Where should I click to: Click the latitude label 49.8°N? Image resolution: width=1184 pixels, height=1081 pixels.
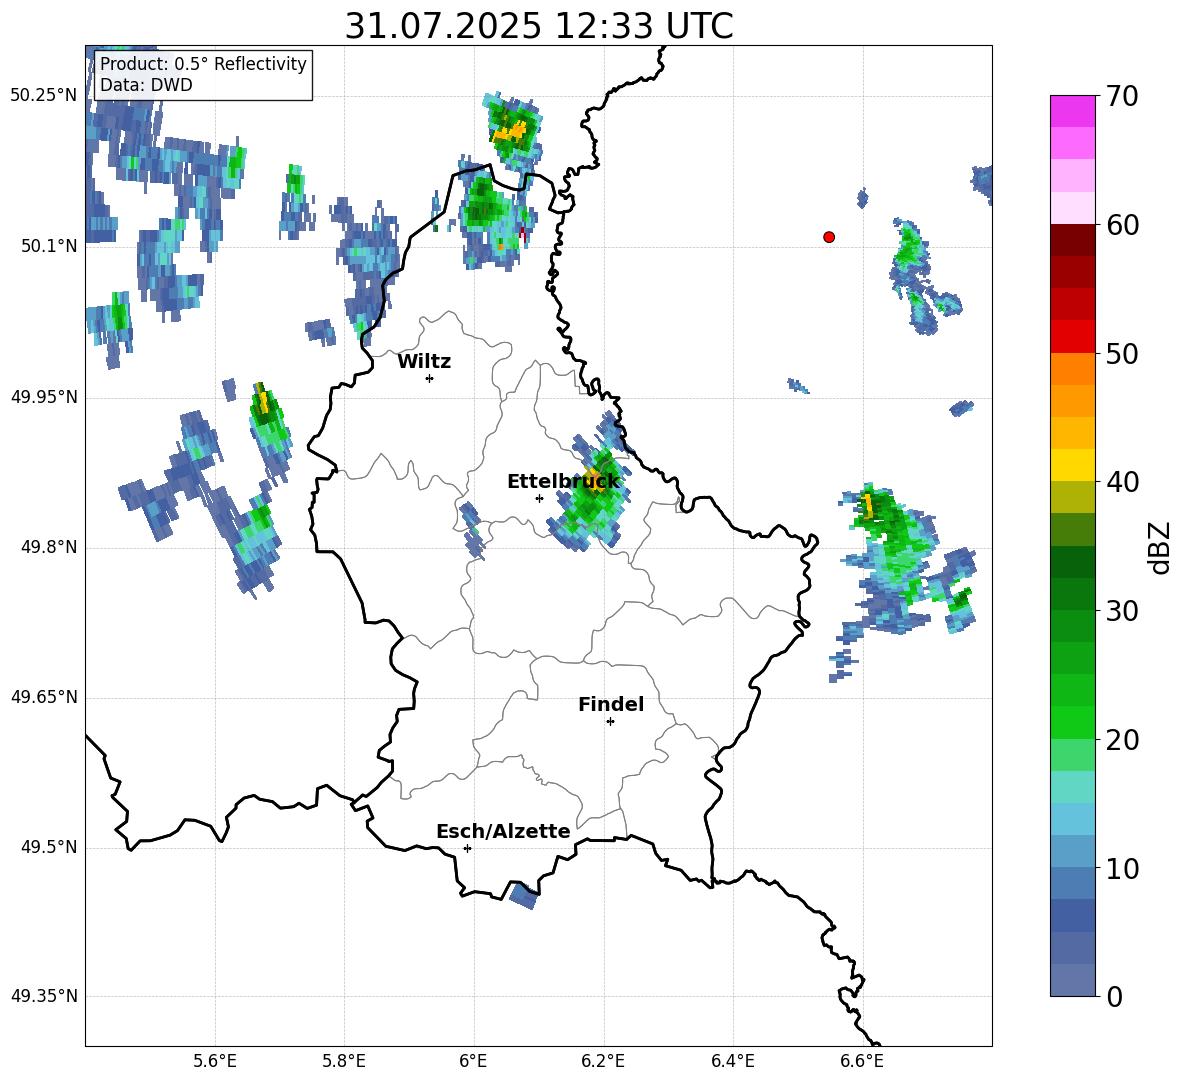pyautogui.click(x=48, y=547)
